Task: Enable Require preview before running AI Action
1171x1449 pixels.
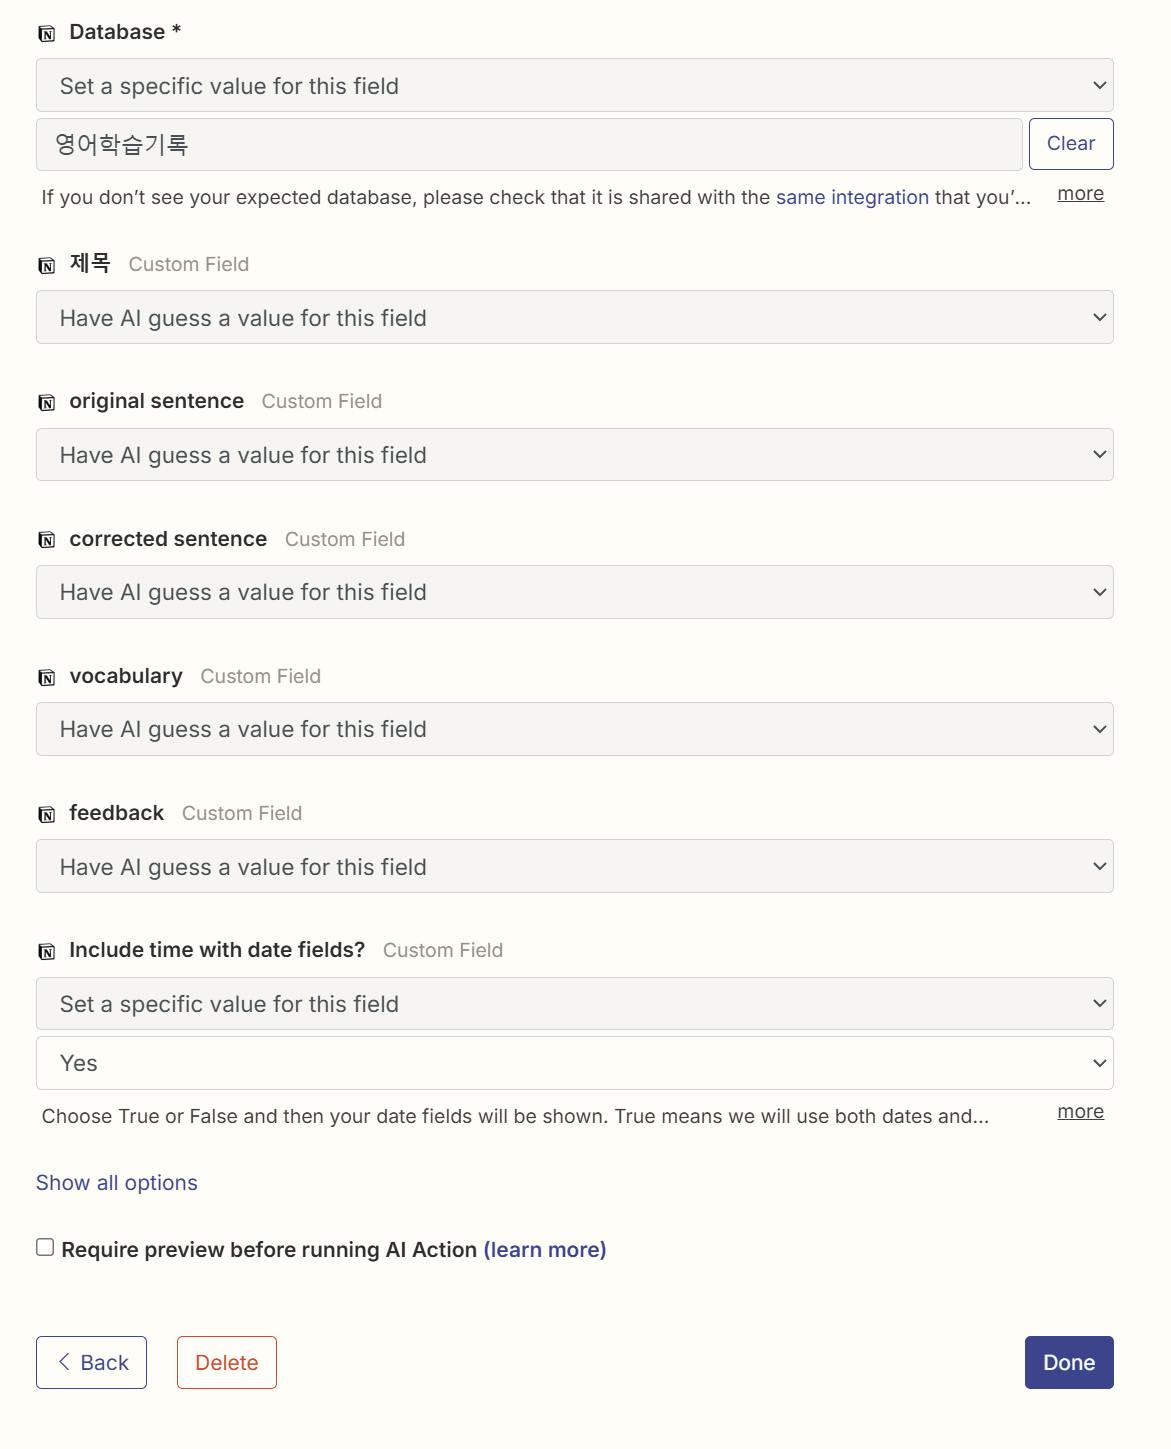Action: click(x=45, y=1247)
